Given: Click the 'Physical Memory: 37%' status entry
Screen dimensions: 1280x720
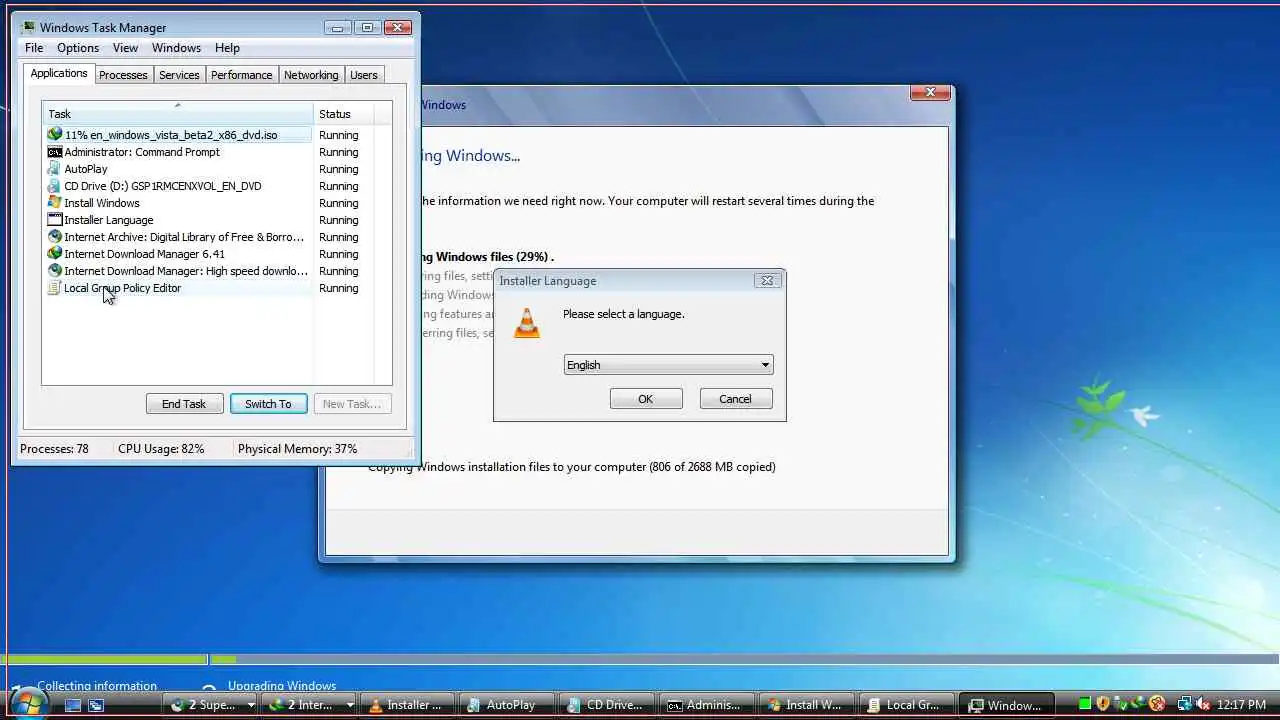Looking at the screenshot, I should click(297, 449).
